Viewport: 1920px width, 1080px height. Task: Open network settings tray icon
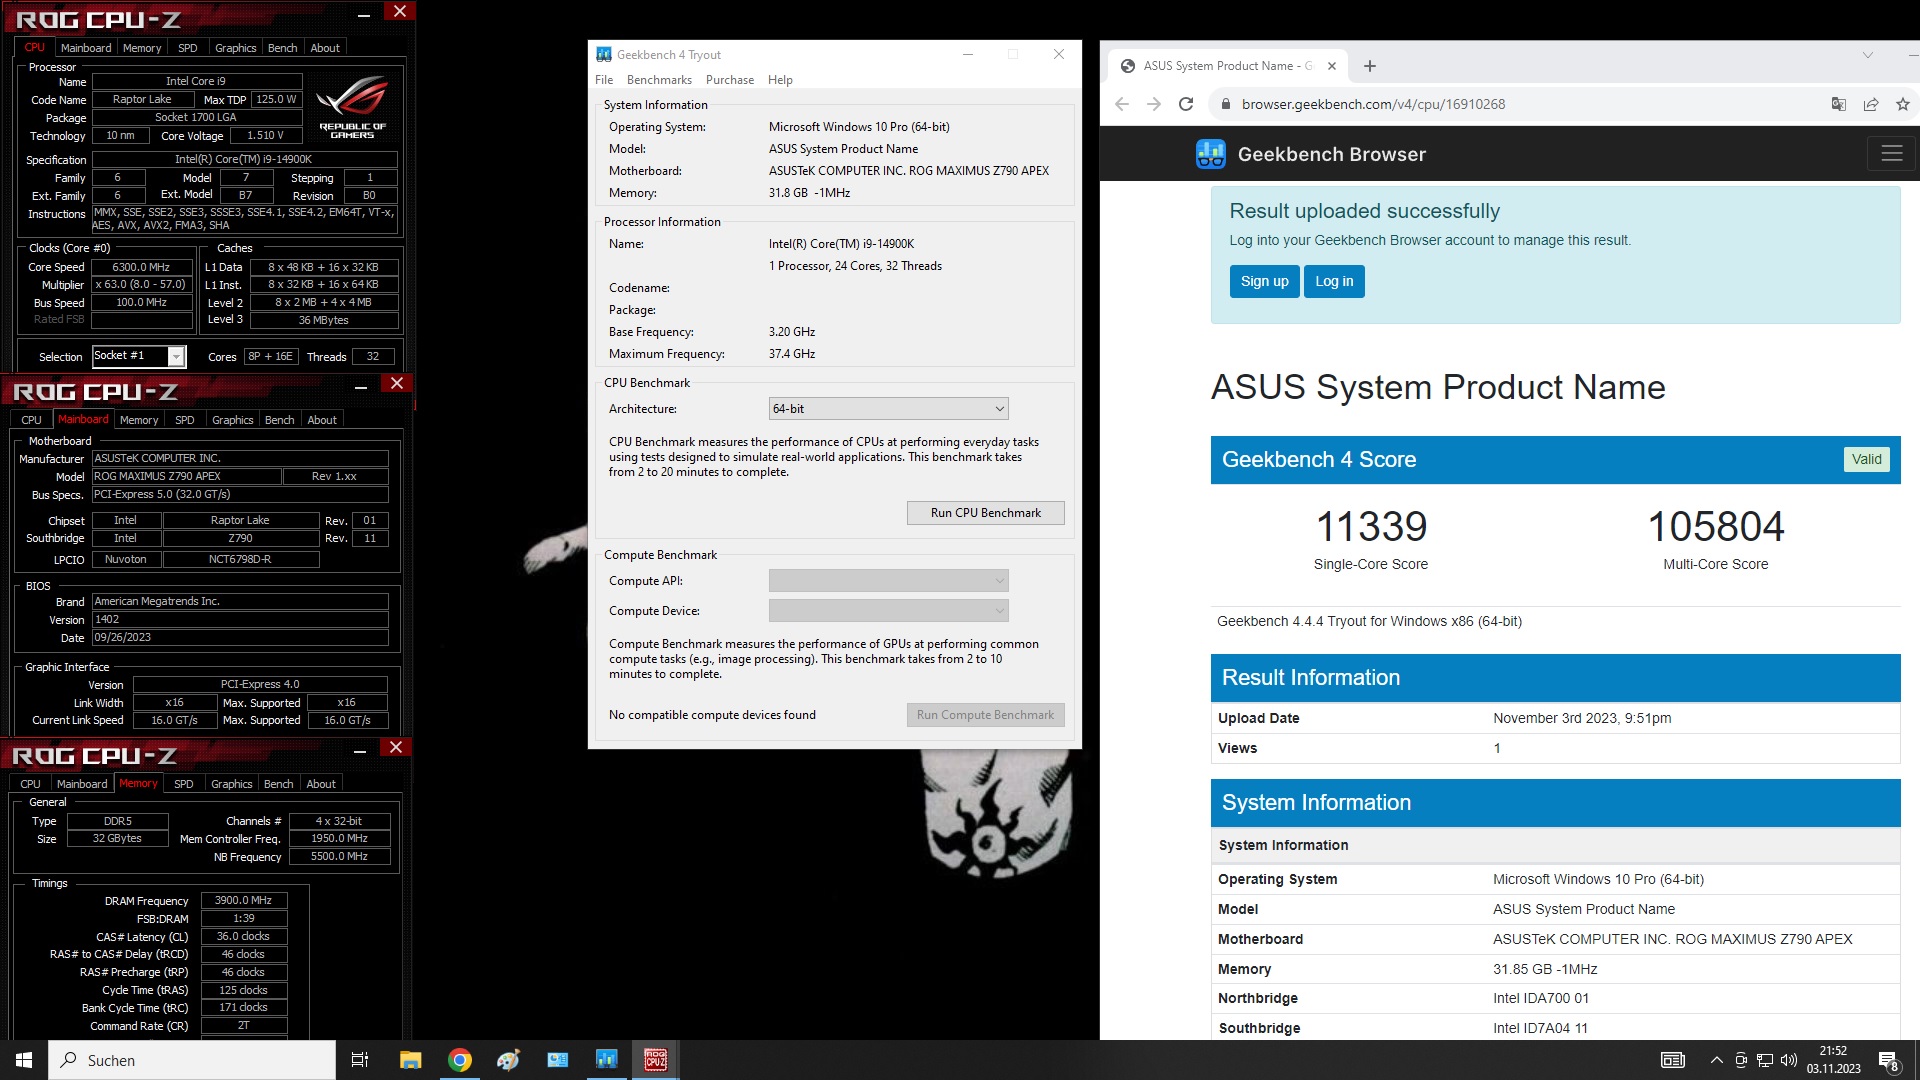(x=1765, y=1060)
